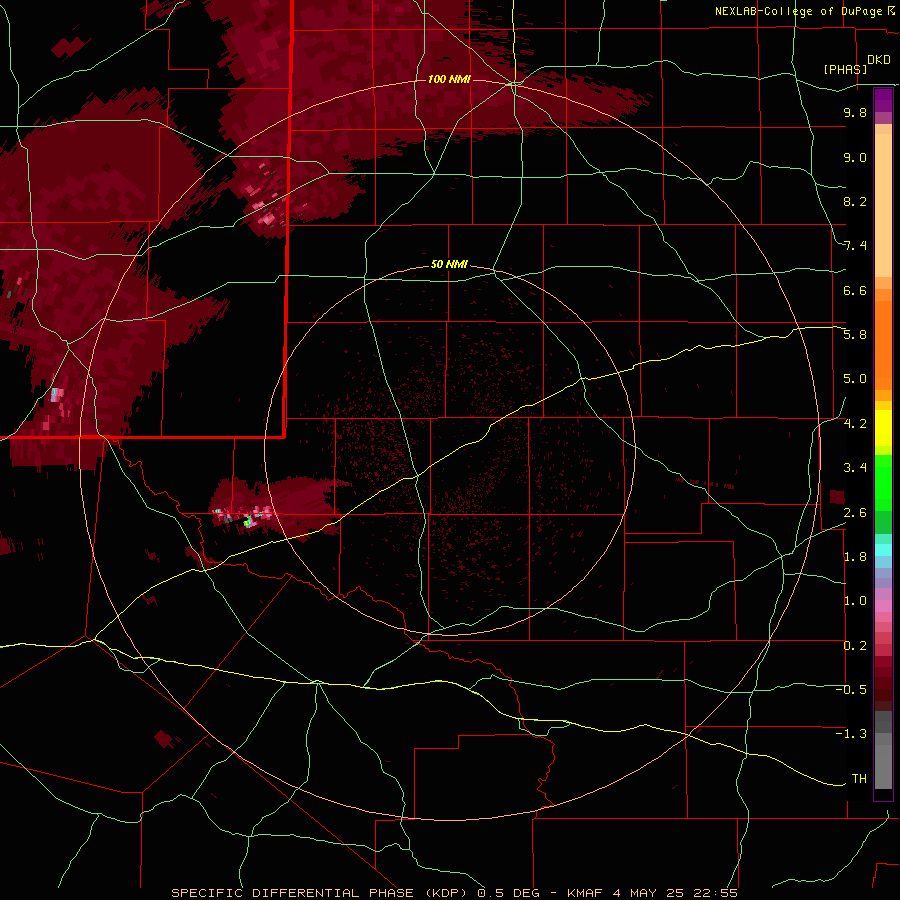Click the DKD label above the color scale
The image size is (900, 900).
click(878, 60)
